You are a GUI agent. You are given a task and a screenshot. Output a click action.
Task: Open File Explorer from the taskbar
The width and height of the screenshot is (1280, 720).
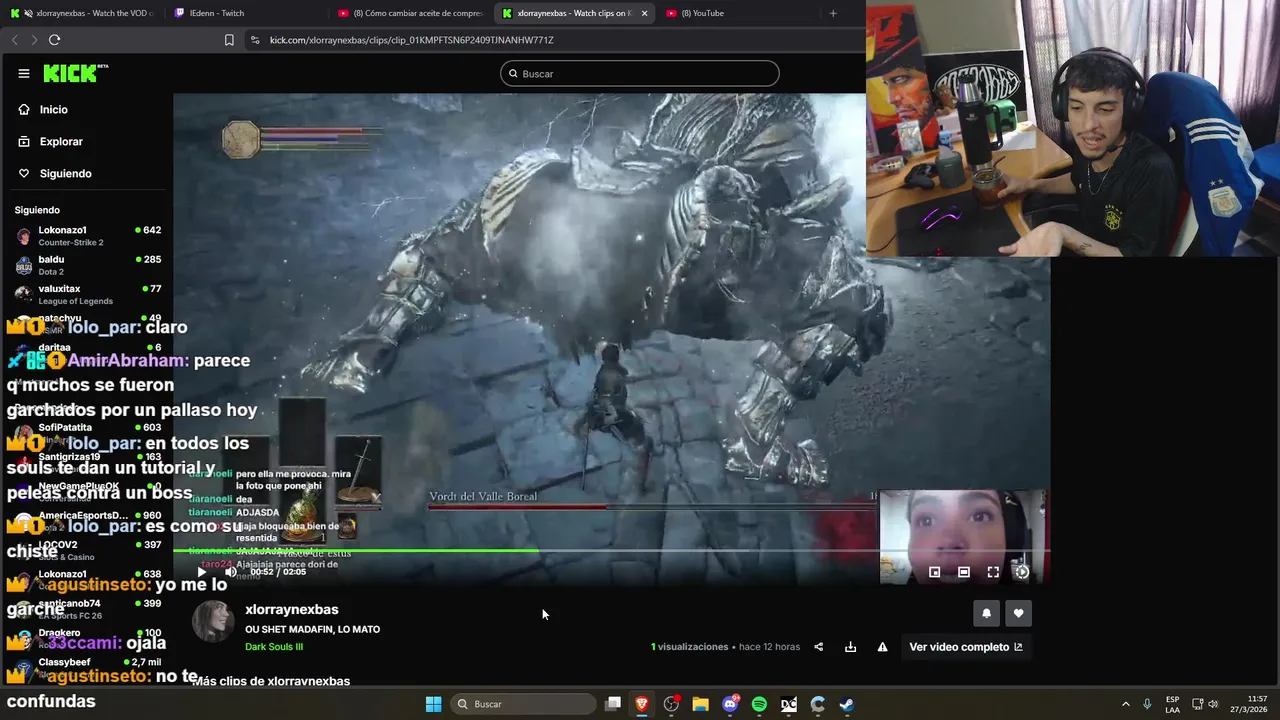[x=701, y=704]
